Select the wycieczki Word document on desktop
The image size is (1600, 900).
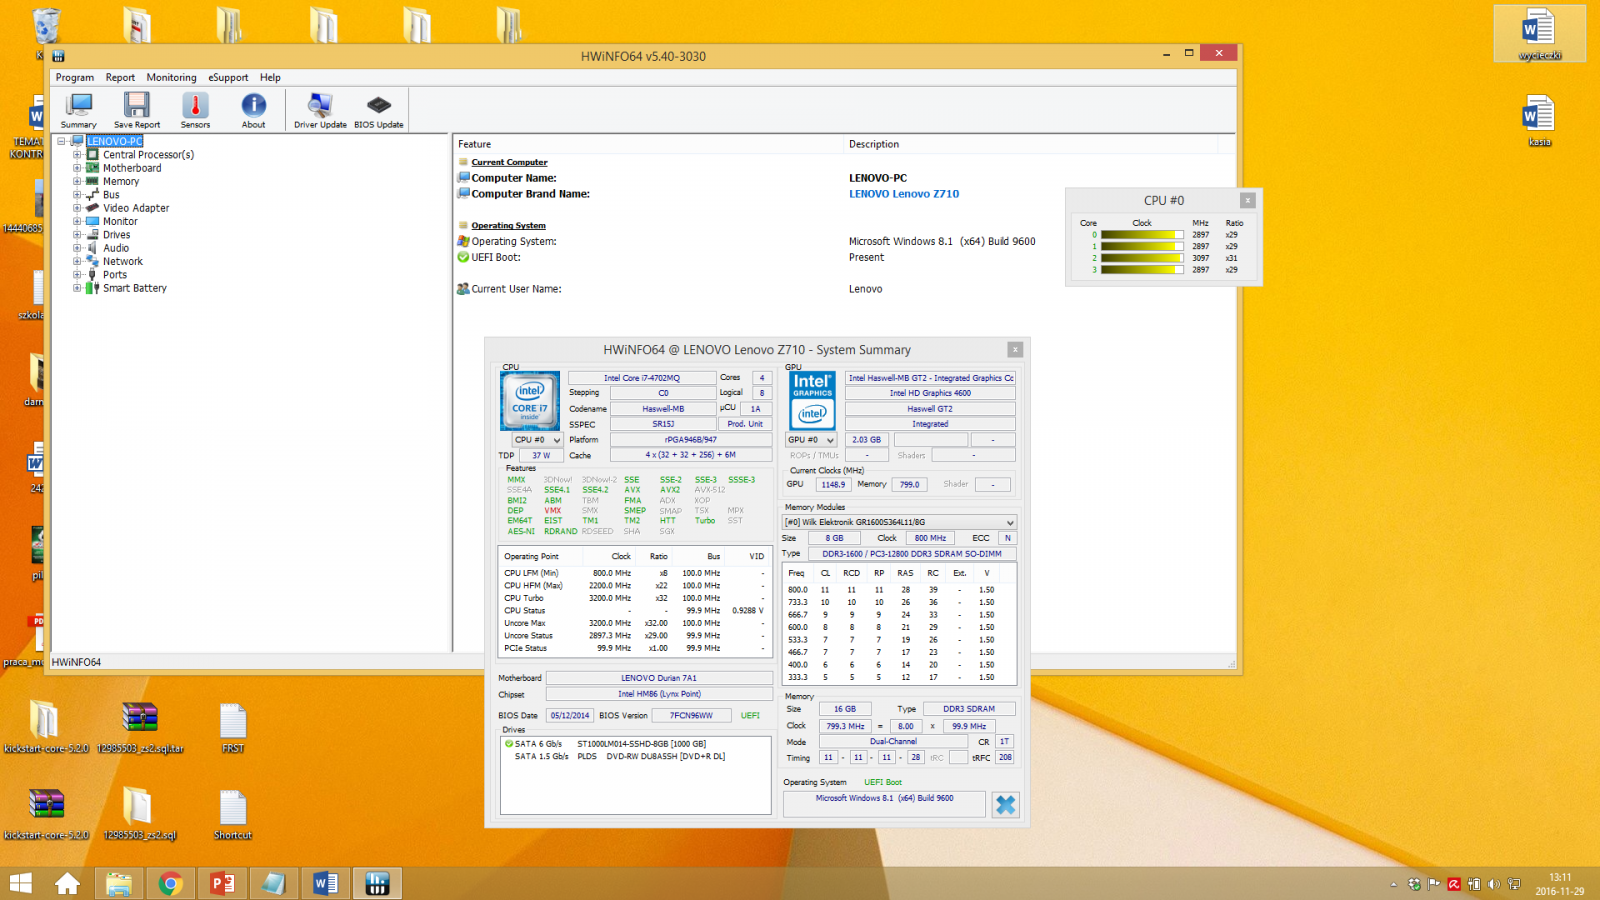(x=1540, y=34)
